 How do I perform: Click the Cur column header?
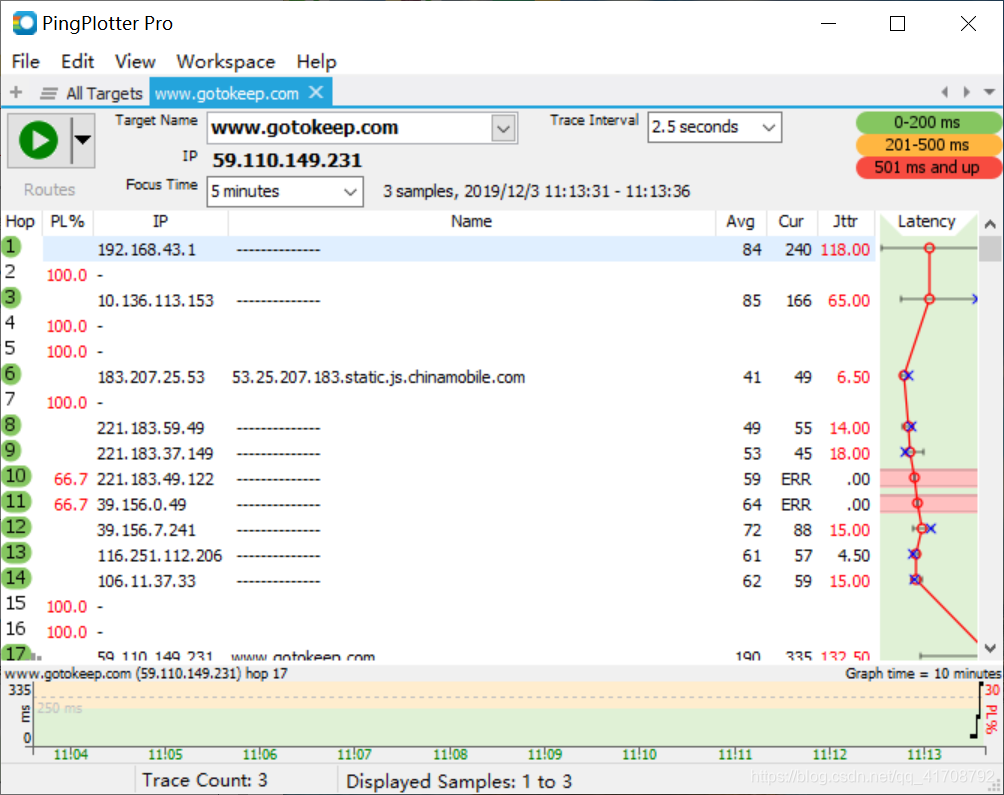[x=791, y=221]
